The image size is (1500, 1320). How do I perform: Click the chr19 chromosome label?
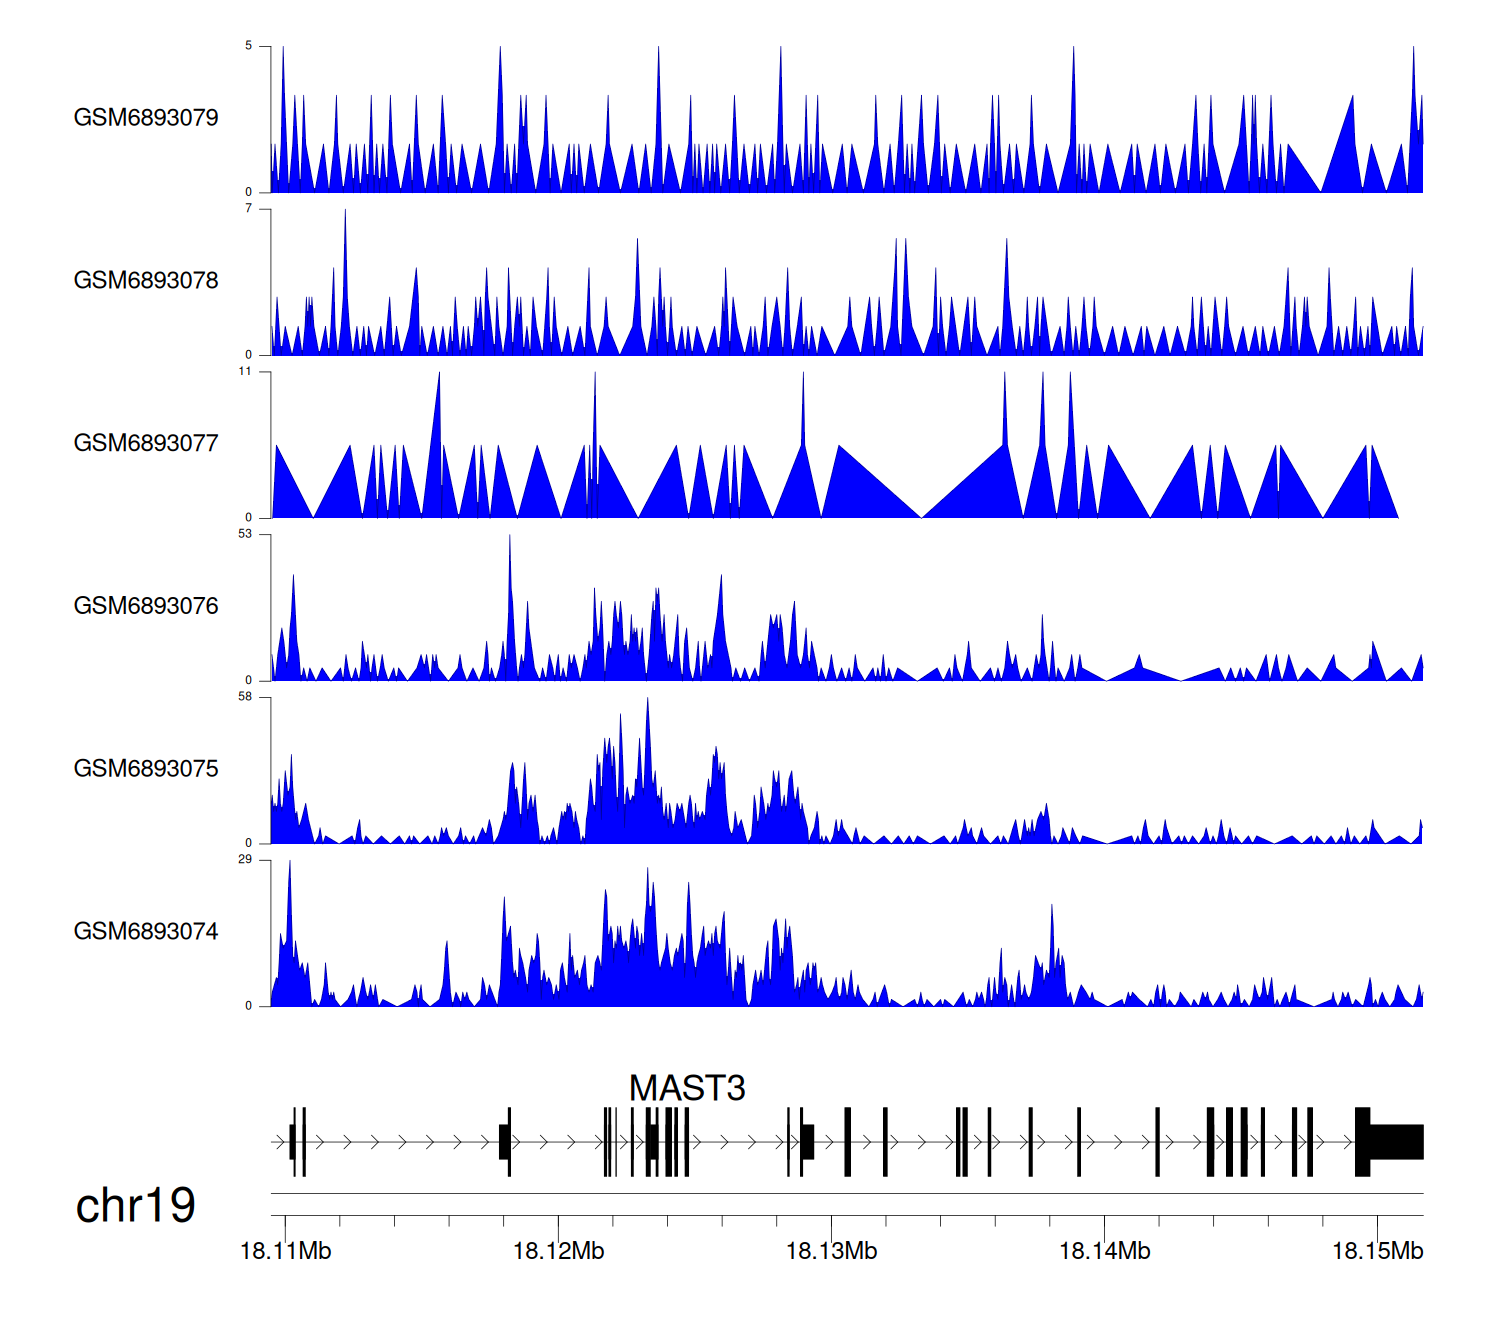coord(135,1206)
